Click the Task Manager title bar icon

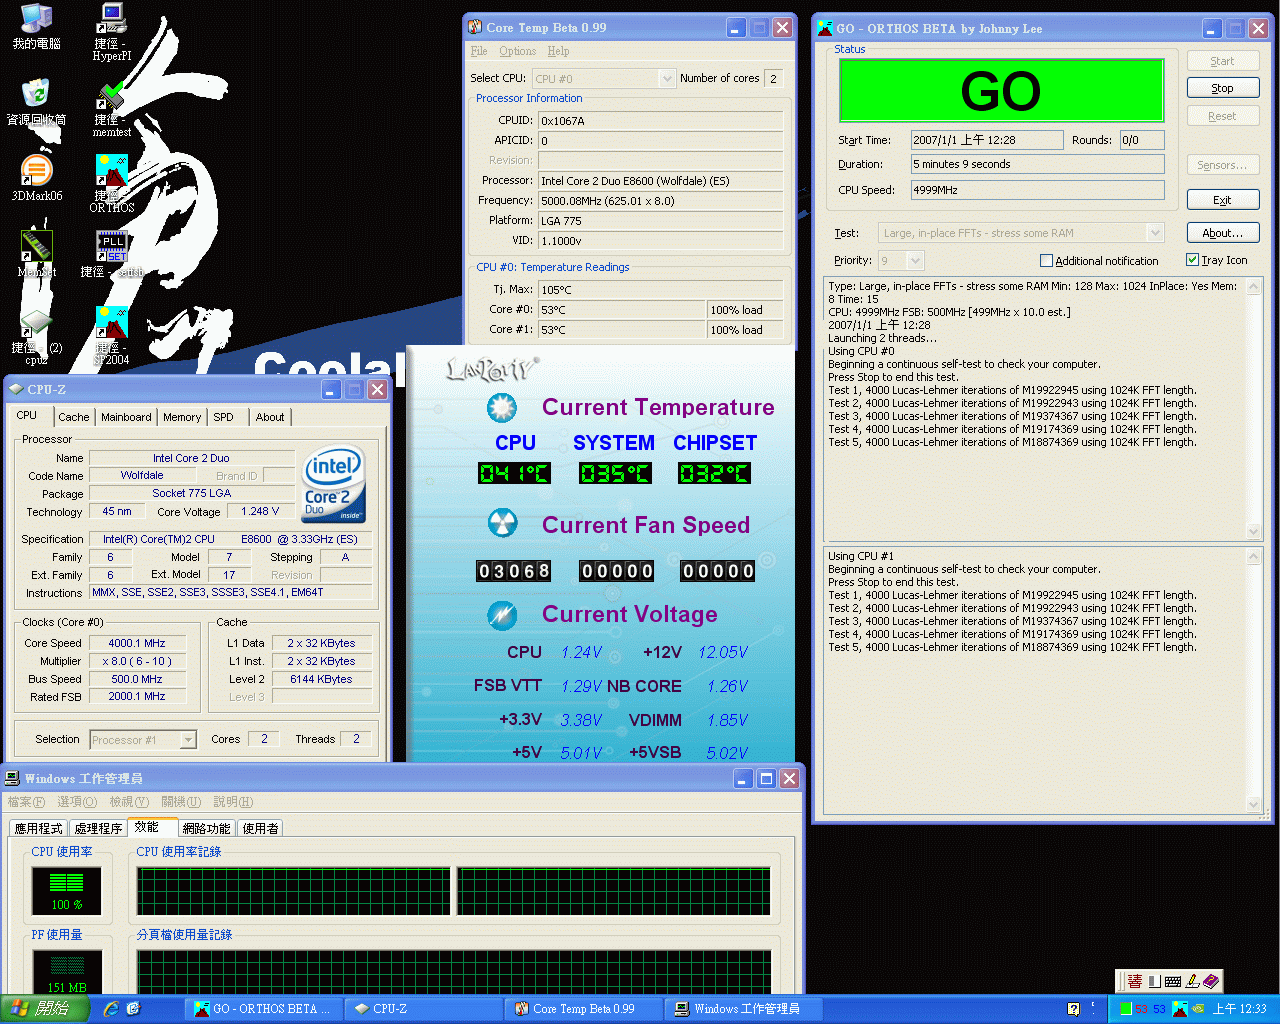(x=13, y=778)
